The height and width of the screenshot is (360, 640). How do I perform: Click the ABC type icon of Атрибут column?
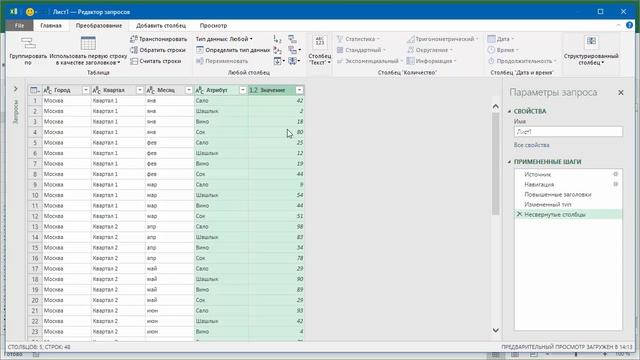click(x=200, y=90)
